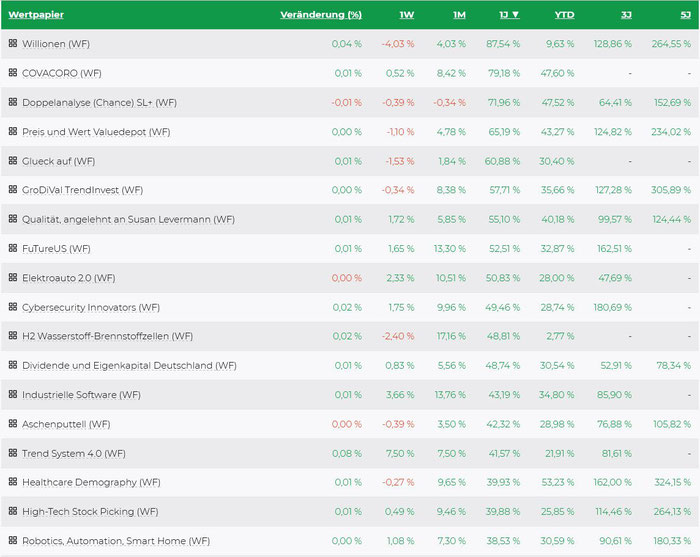Image resolution: width=700 pixels, height=557 pixels.
Task: Sort by YTD column header
Action: tap(564, 15)
